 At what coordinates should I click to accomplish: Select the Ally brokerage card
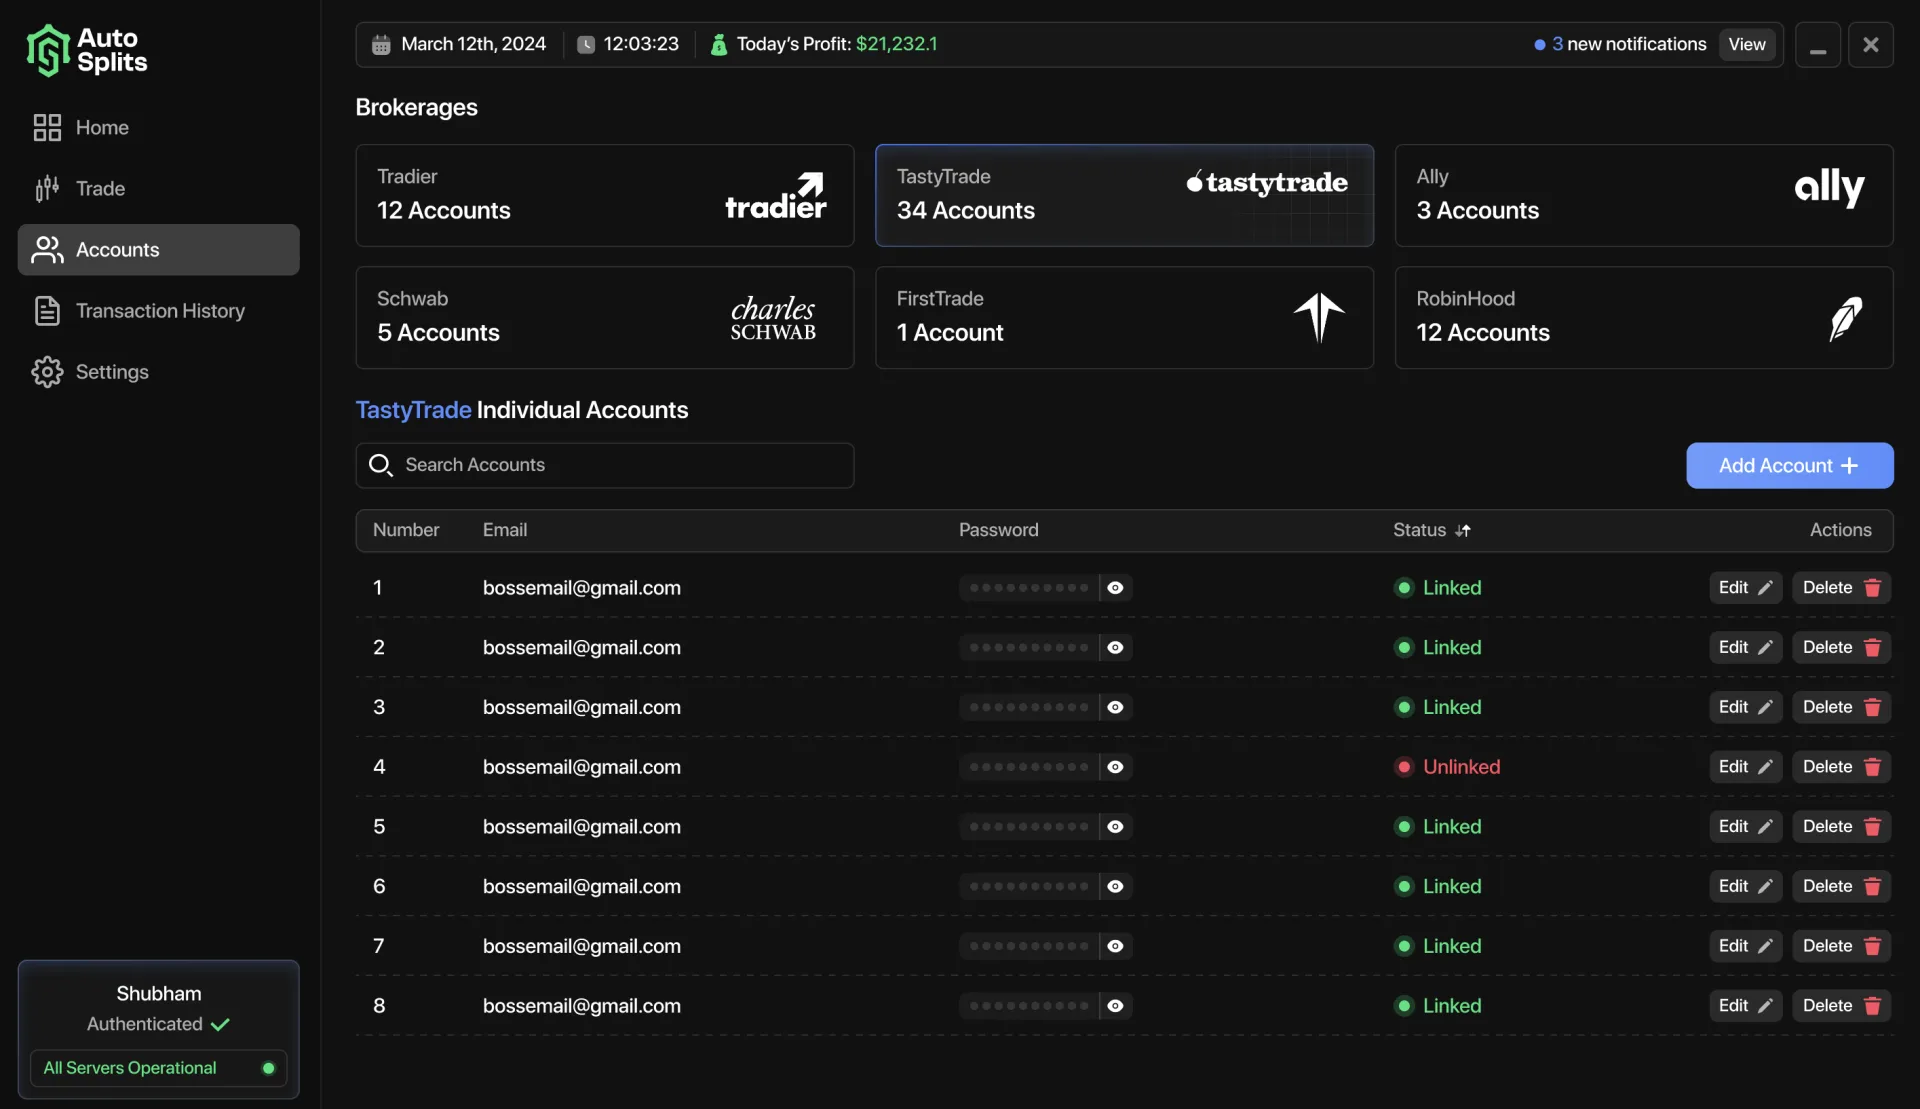(x=1644, y=195)
